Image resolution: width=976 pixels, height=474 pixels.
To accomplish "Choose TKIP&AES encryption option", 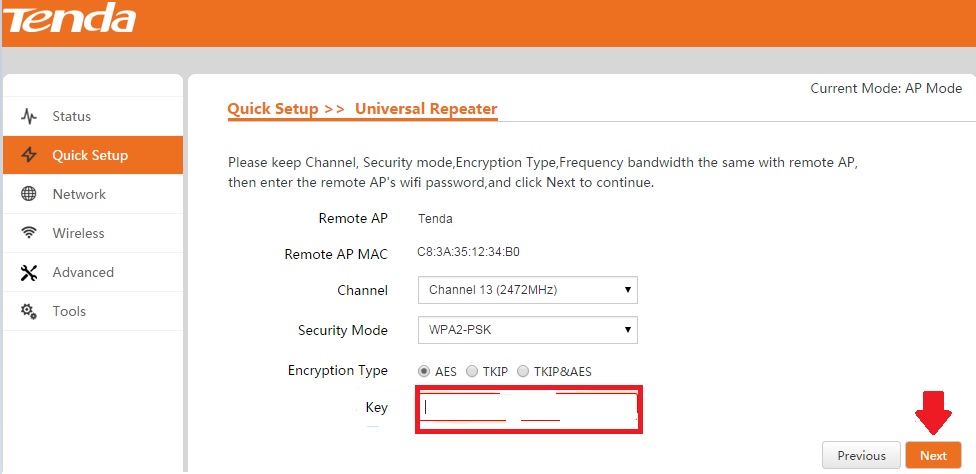I will coord(523,371).
